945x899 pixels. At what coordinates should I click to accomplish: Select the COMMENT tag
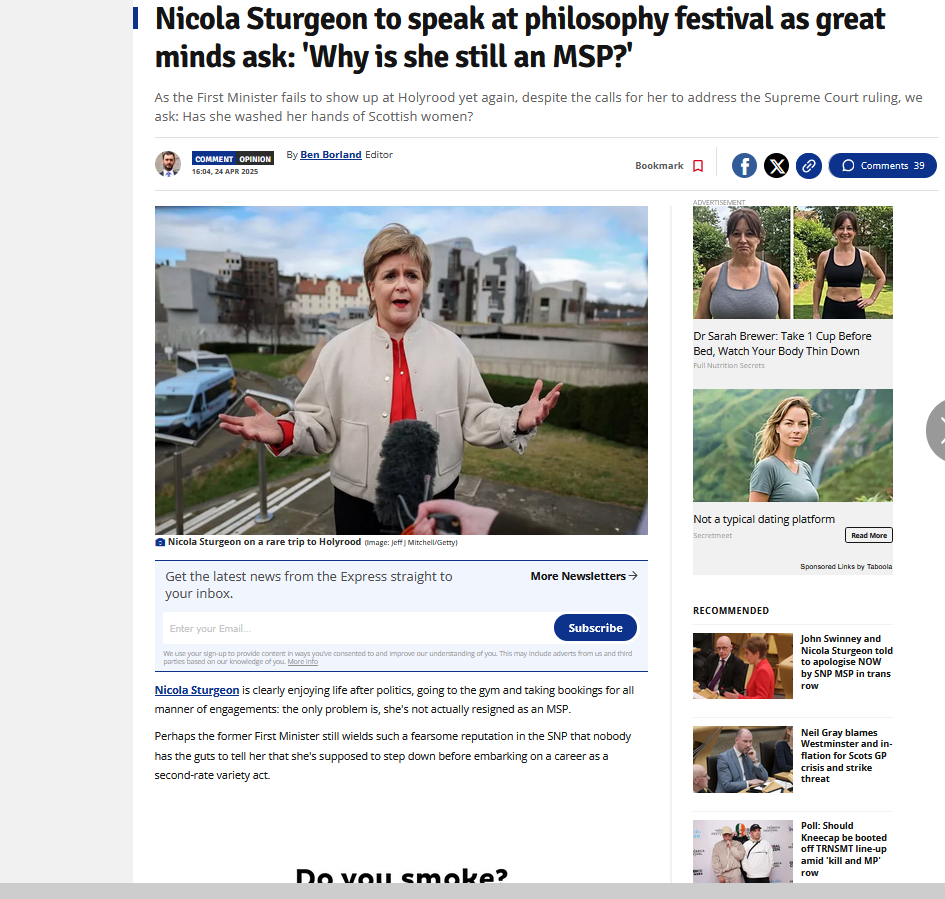213,158
